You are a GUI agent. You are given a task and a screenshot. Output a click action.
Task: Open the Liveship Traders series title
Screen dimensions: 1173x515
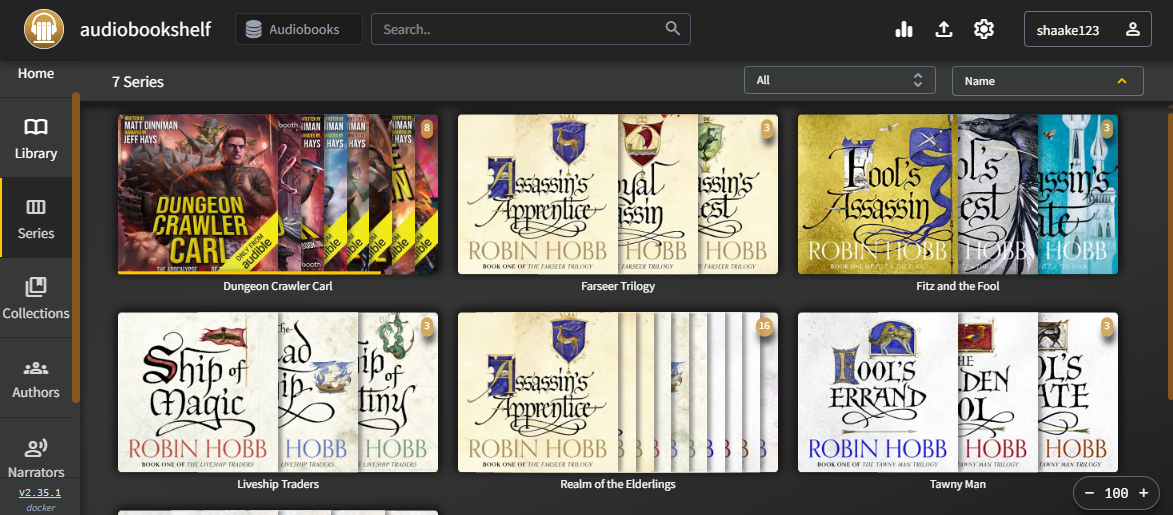coord(278,484)
